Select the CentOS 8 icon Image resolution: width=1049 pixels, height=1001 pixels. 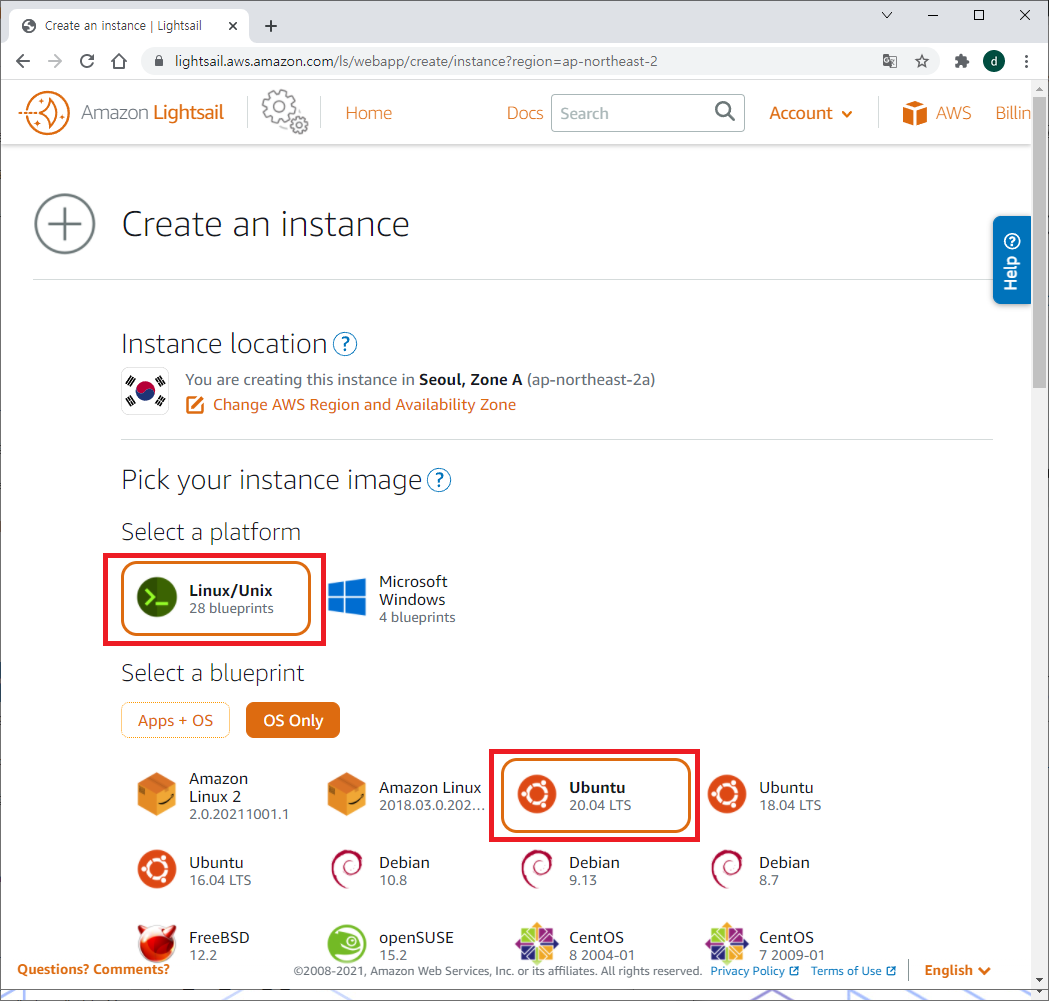(x=537, y=943)
